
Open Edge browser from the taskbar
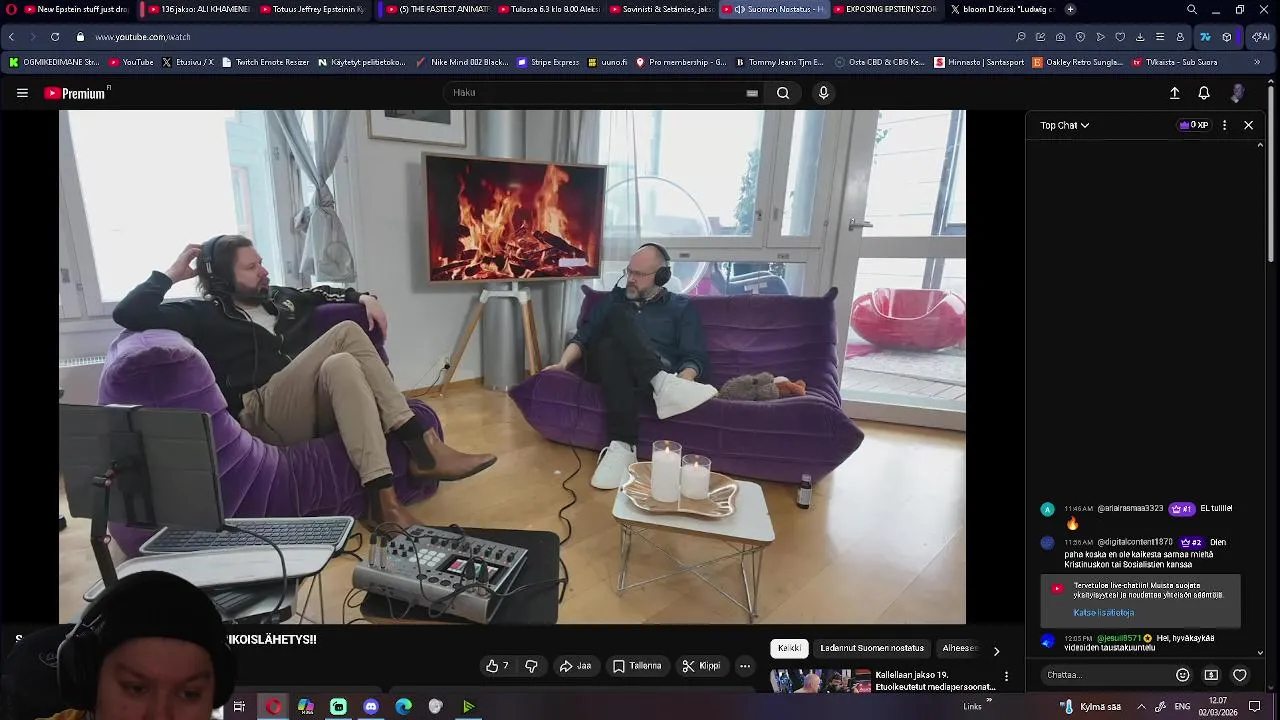403,706
